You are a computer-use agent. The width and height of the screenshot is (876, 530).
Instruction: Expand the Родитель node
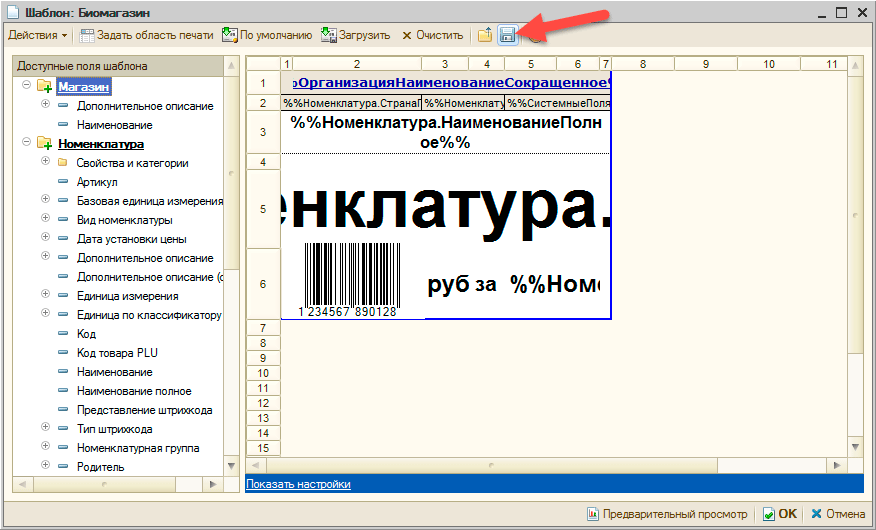point(45,465)
